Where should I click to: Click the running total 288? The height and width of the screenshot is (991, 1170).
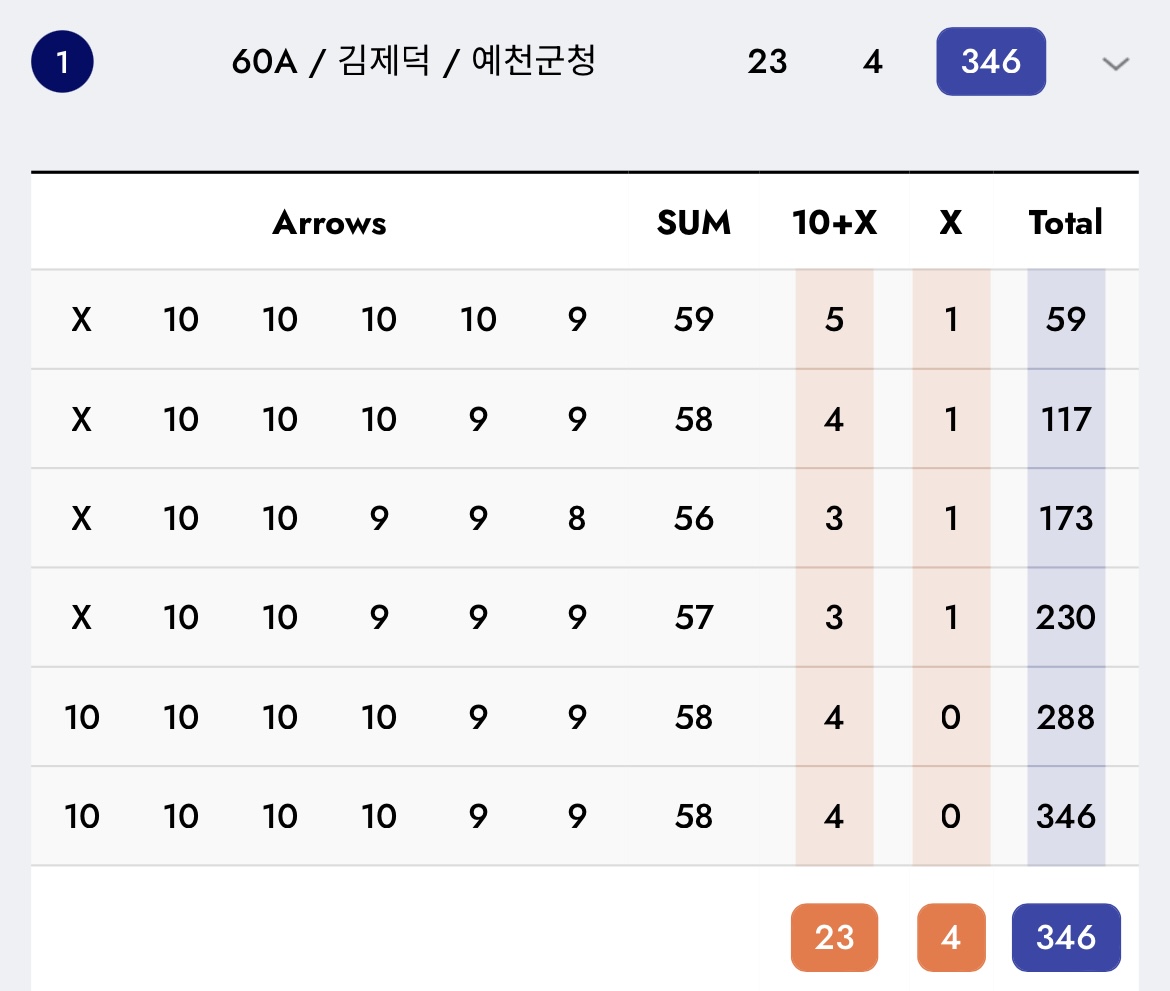pyautogui.click(x=1065, y=717)
